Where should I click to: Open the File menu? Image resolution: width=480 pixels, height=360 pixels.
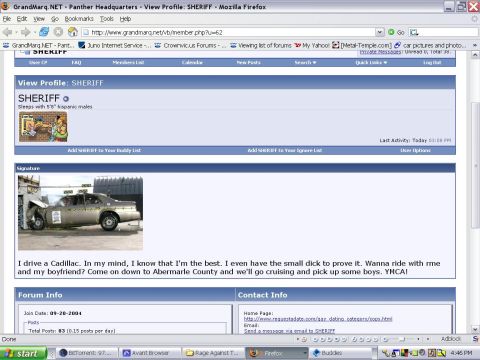7,19
